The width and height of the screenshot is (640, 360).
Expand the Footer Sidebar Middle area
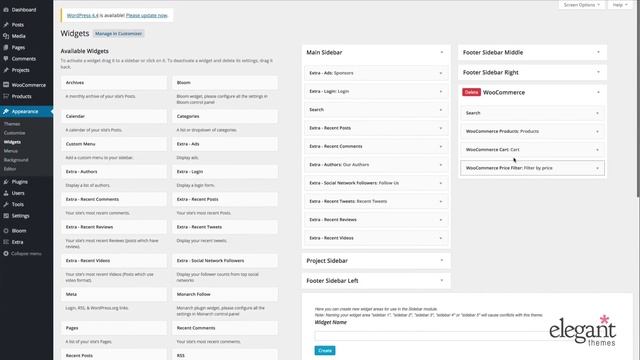(x=598, y=52)
